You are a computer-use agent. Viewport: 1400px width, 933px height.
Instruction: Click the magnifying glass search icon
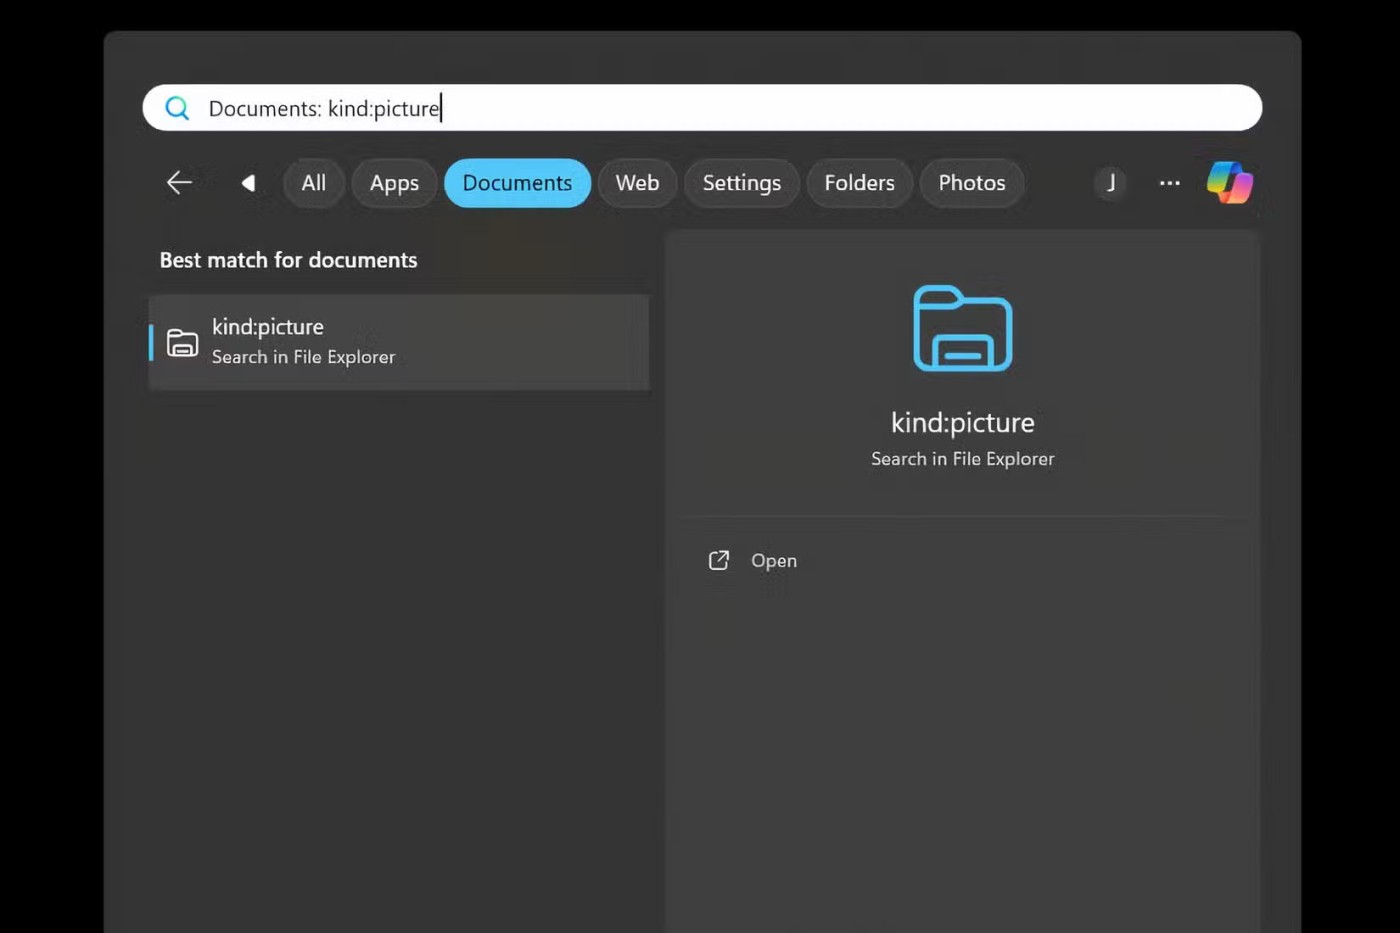[177, 108]
